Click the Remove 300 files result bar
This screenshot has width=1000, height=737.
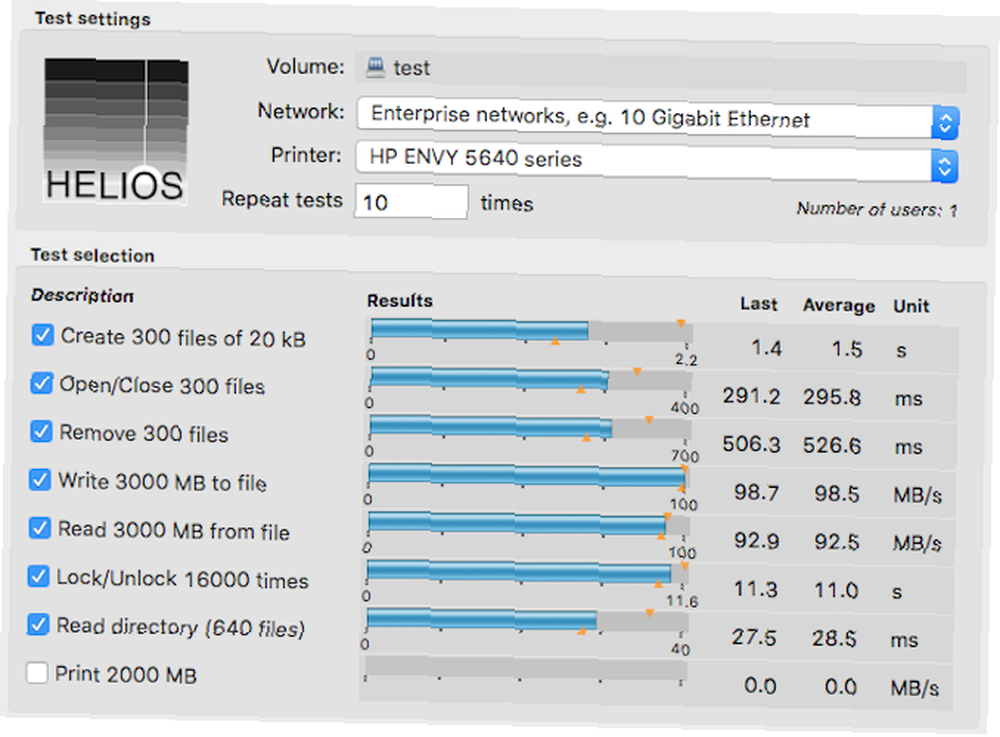tap(529, 428)
